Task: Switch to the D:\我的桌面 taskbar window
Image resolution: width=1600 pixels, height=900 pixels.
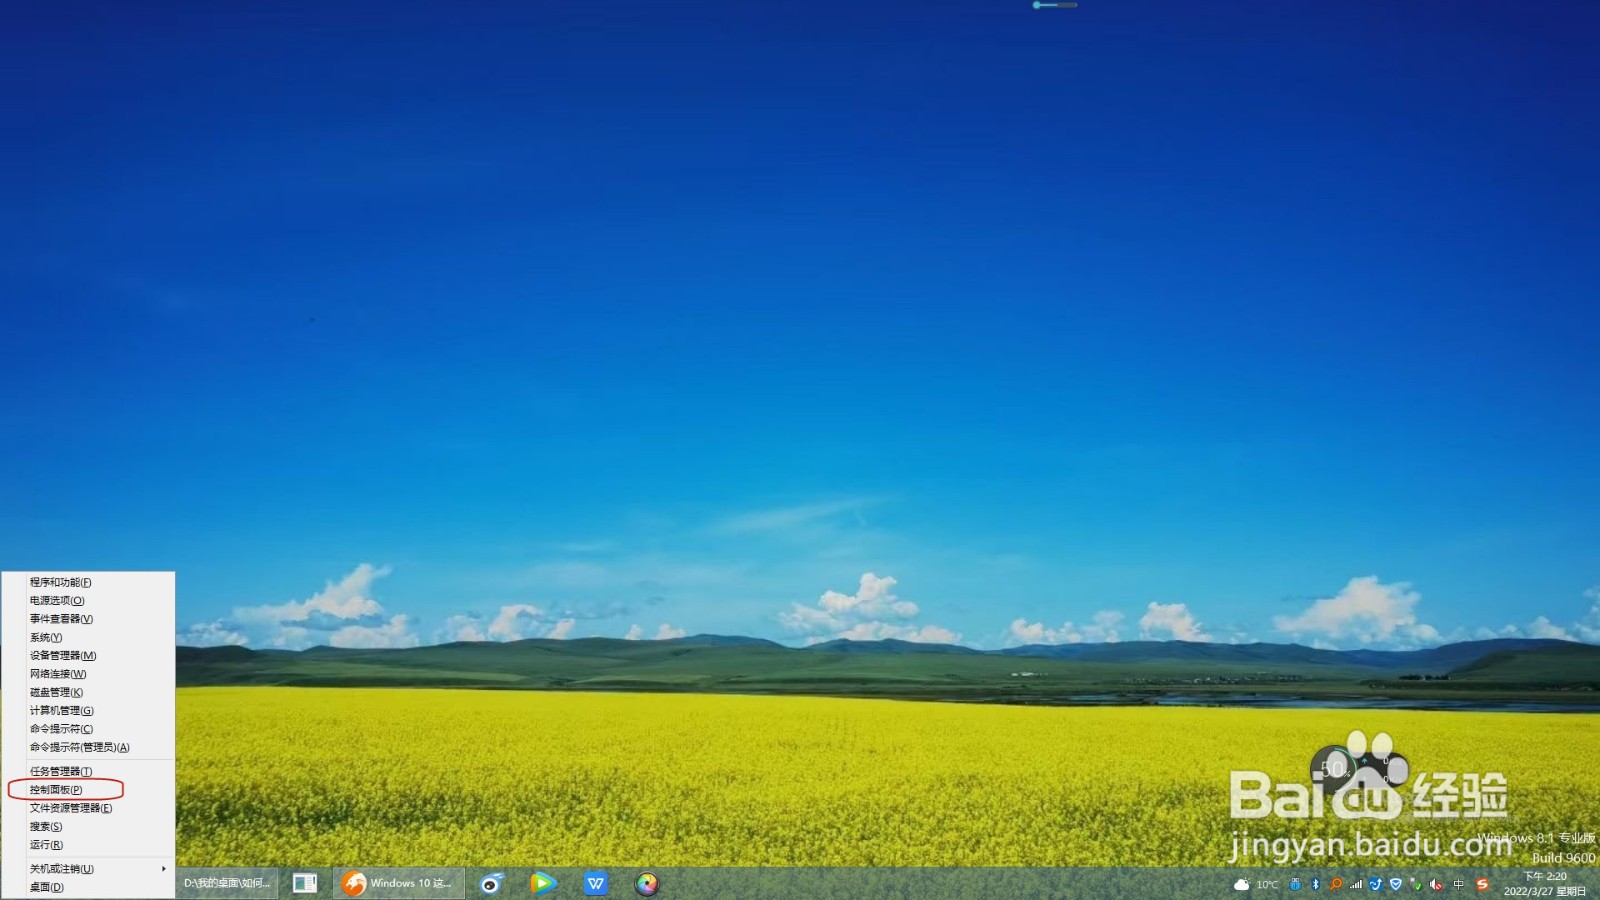Action: pyautogui.click(x=227, y=883)
